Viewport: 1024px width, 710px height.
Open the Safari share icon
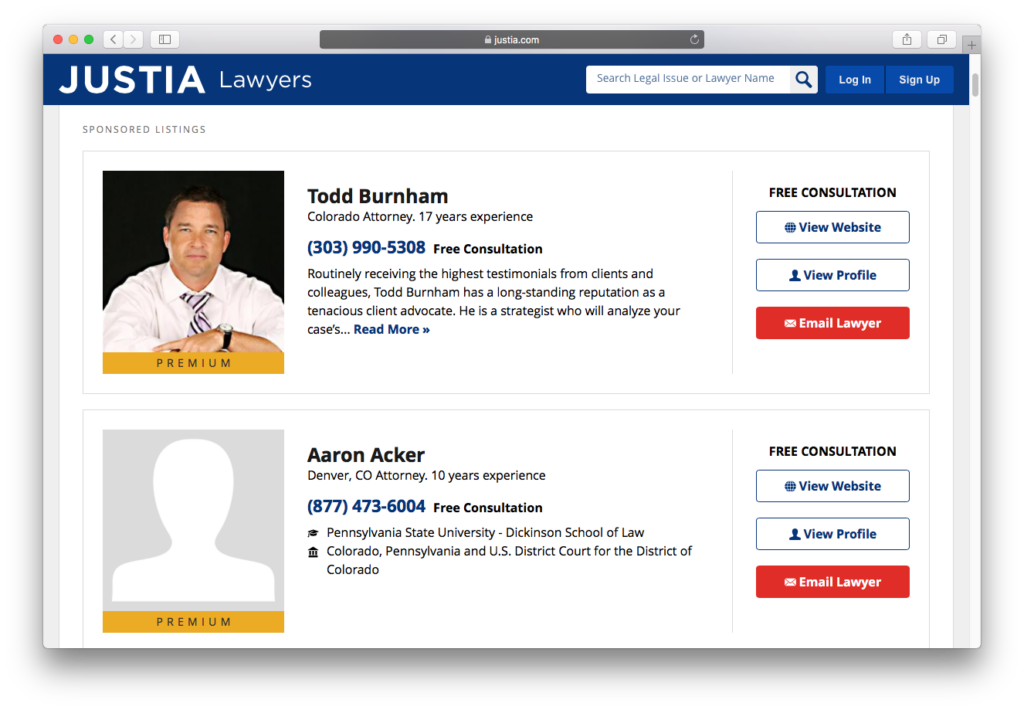coord(906,40)
